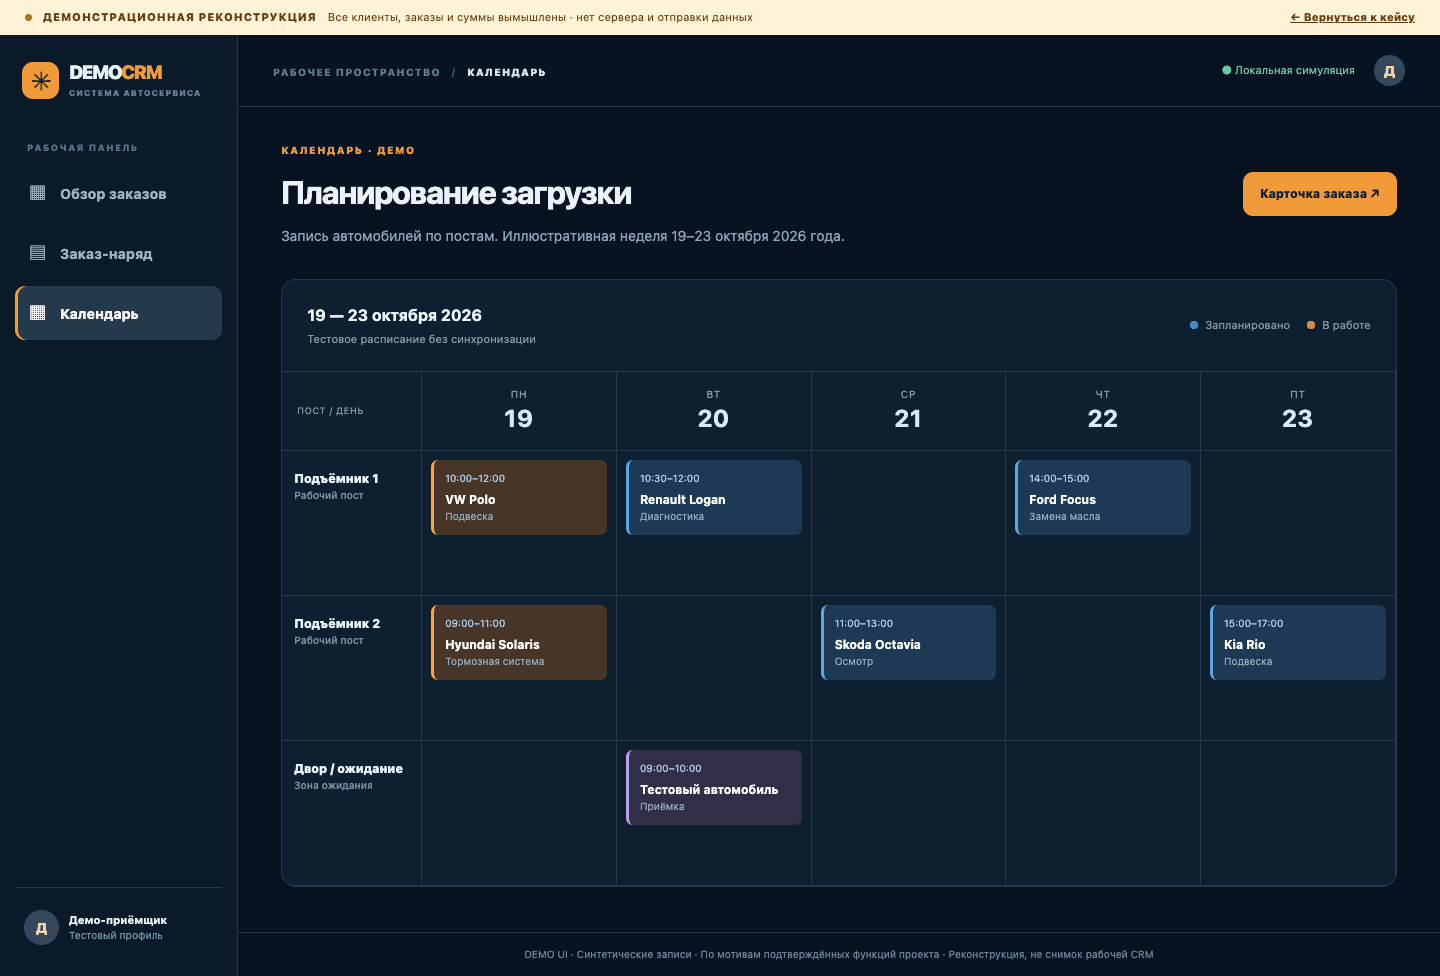Click the Тестовый автомобиль booking card
The height and width of the screenshot is (976, 1440).
714,788
